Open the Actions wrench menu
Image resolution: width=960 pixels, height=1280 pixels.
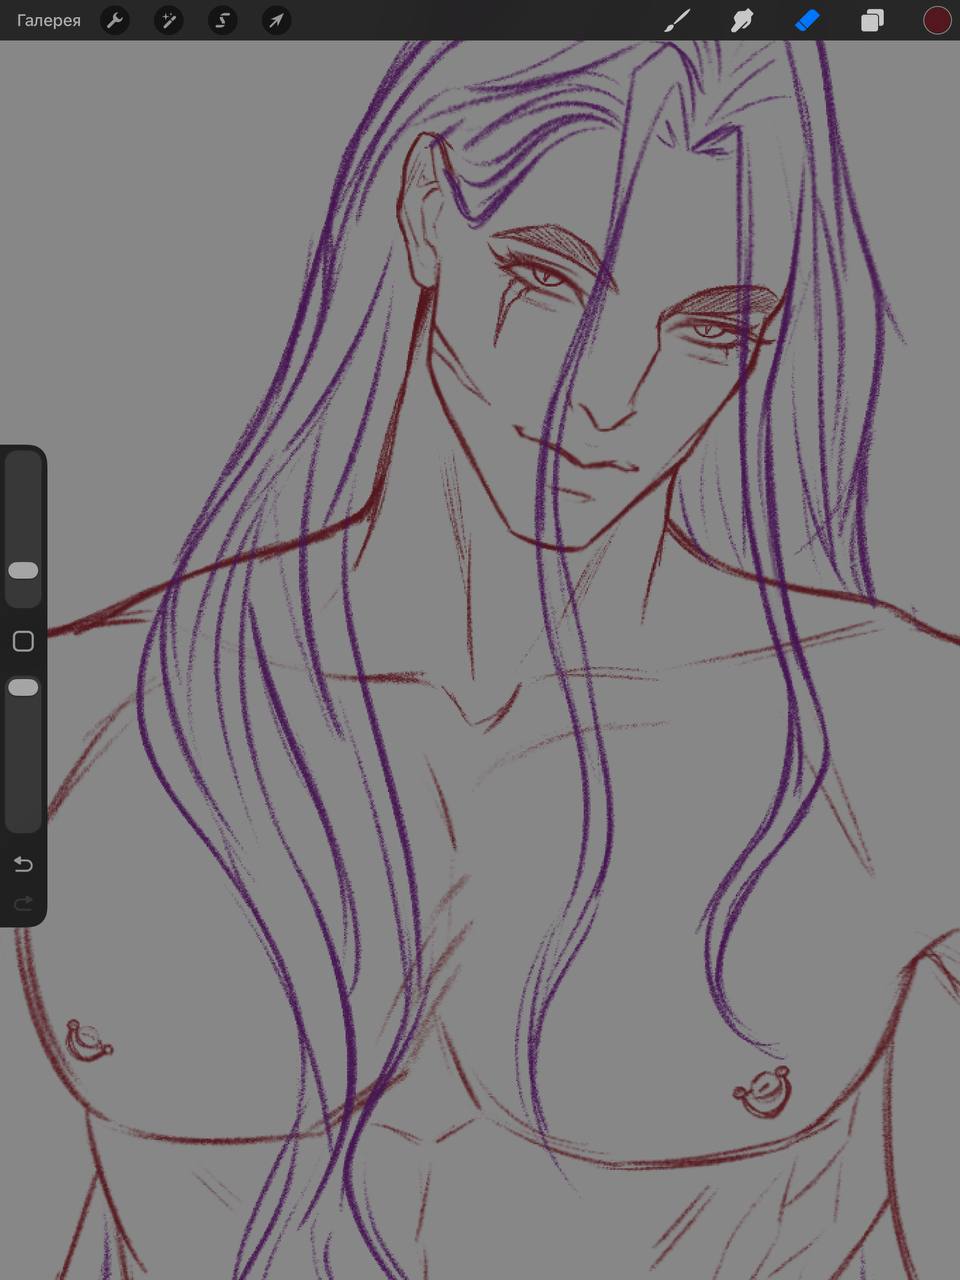[x=115, y=20]
